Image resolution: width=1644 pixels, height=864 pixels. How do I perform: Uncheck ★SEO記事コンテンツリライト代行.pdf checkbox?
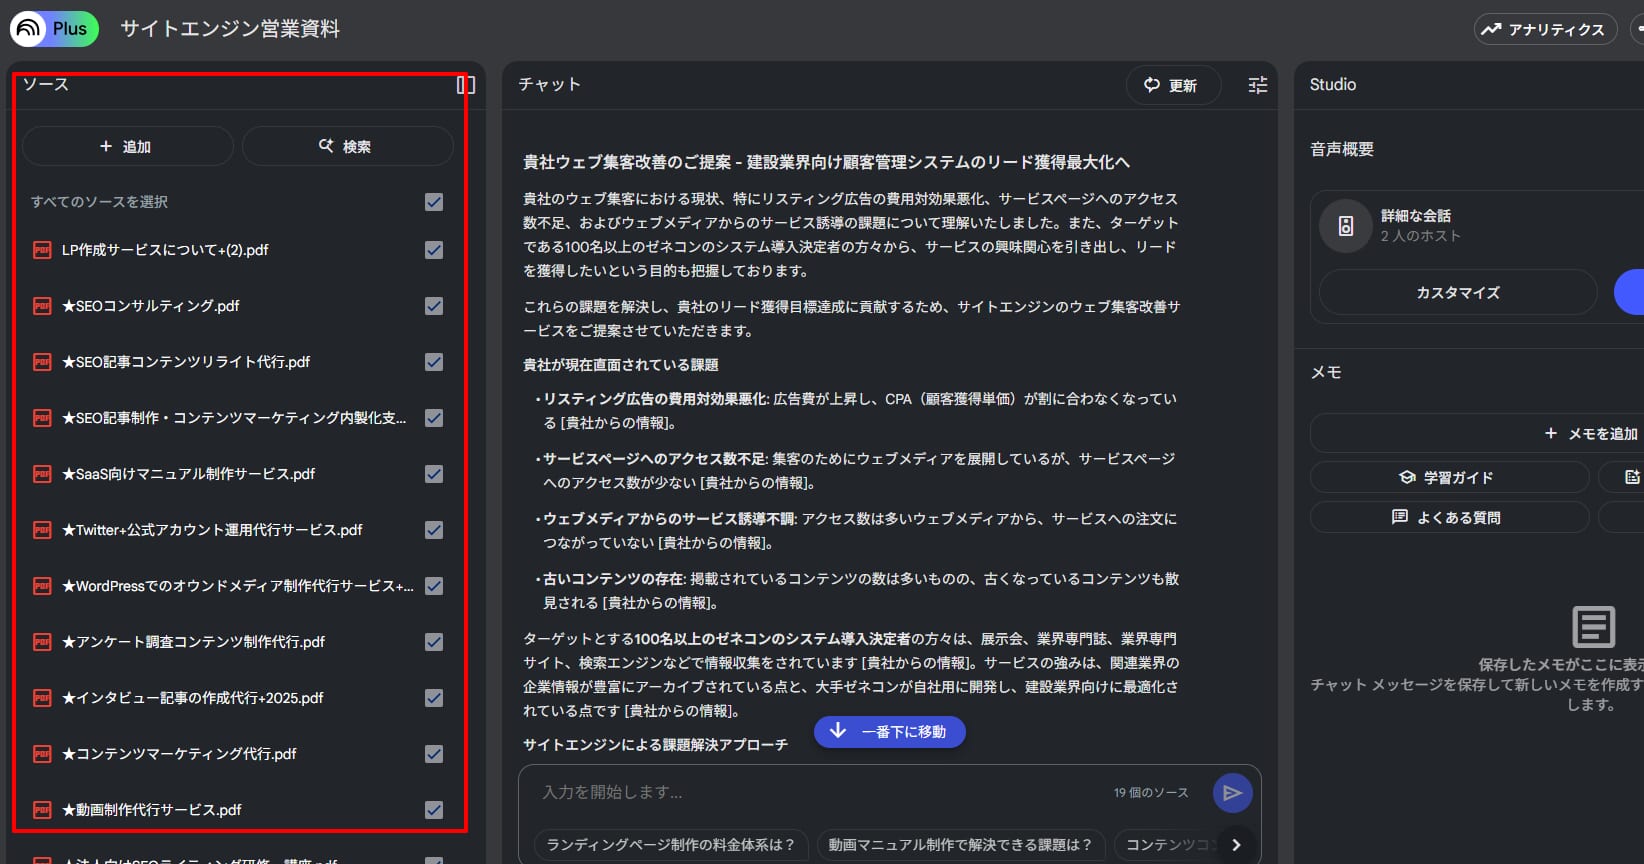tap(434, 362)
